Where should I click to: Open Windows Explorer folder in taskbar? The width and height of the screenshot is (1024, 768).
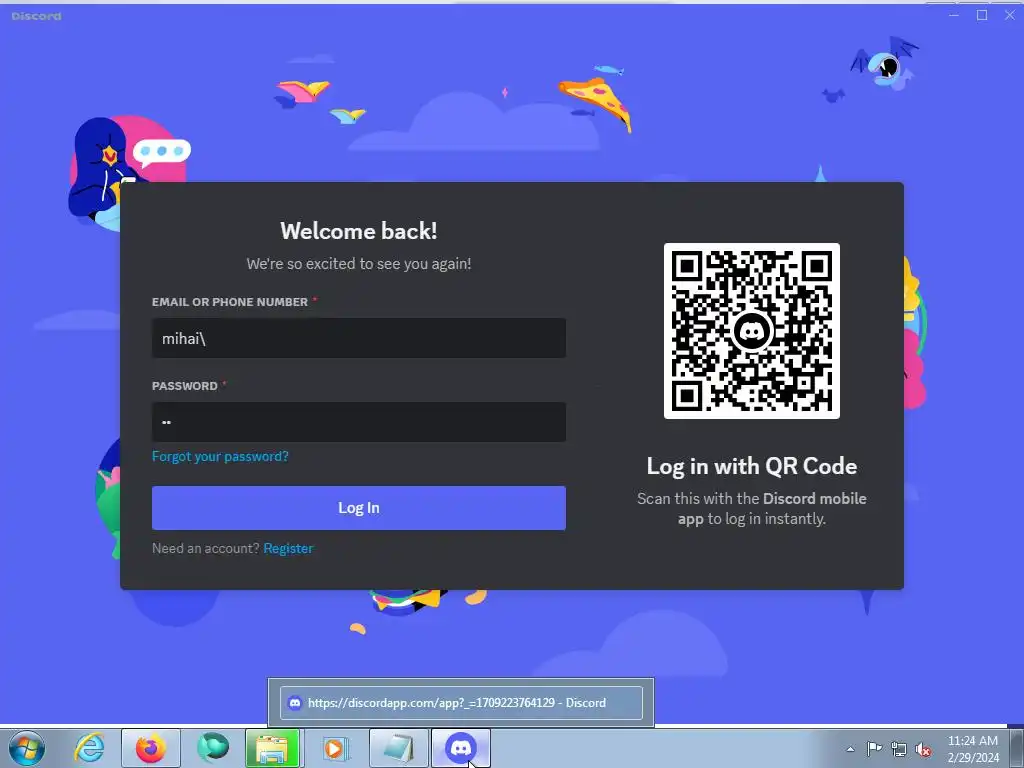pos(272,748)
